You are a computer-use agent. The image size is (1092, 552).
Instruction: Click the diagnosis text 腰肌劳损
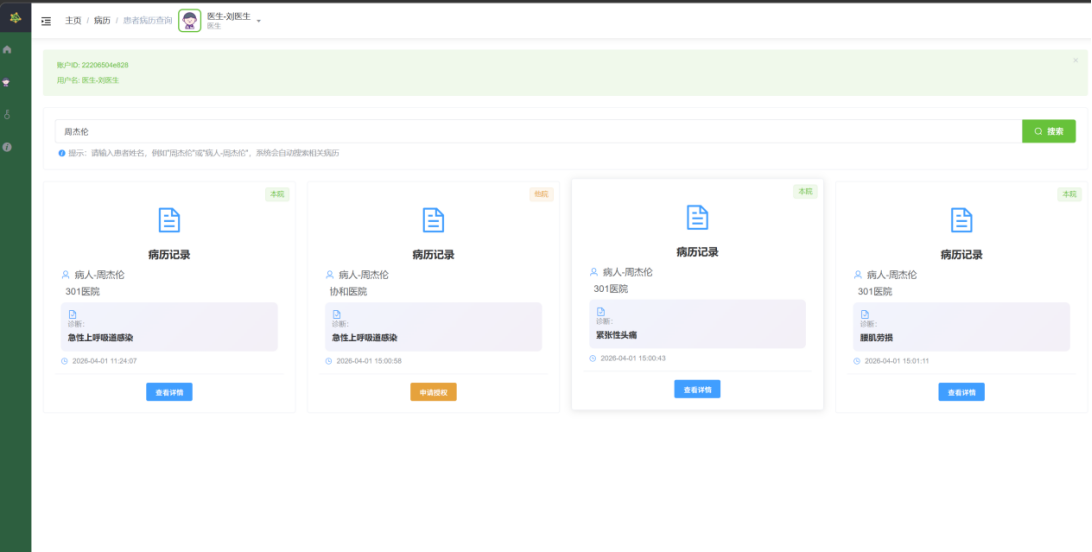click(x=876, y=338)
